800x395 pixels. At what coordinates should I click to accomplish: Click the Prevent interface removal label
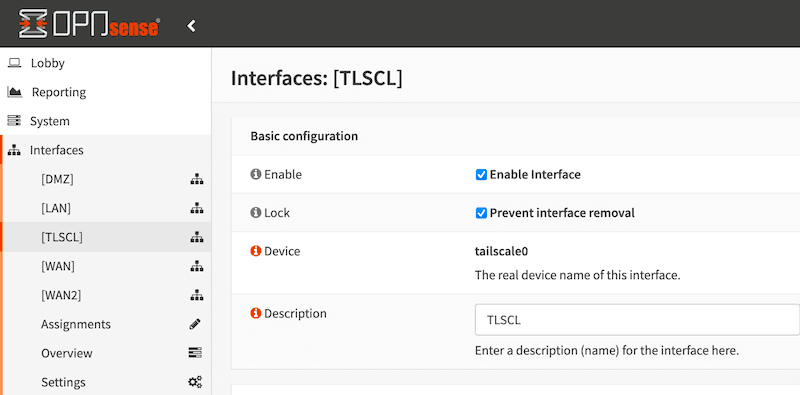[x=562, y=213]
